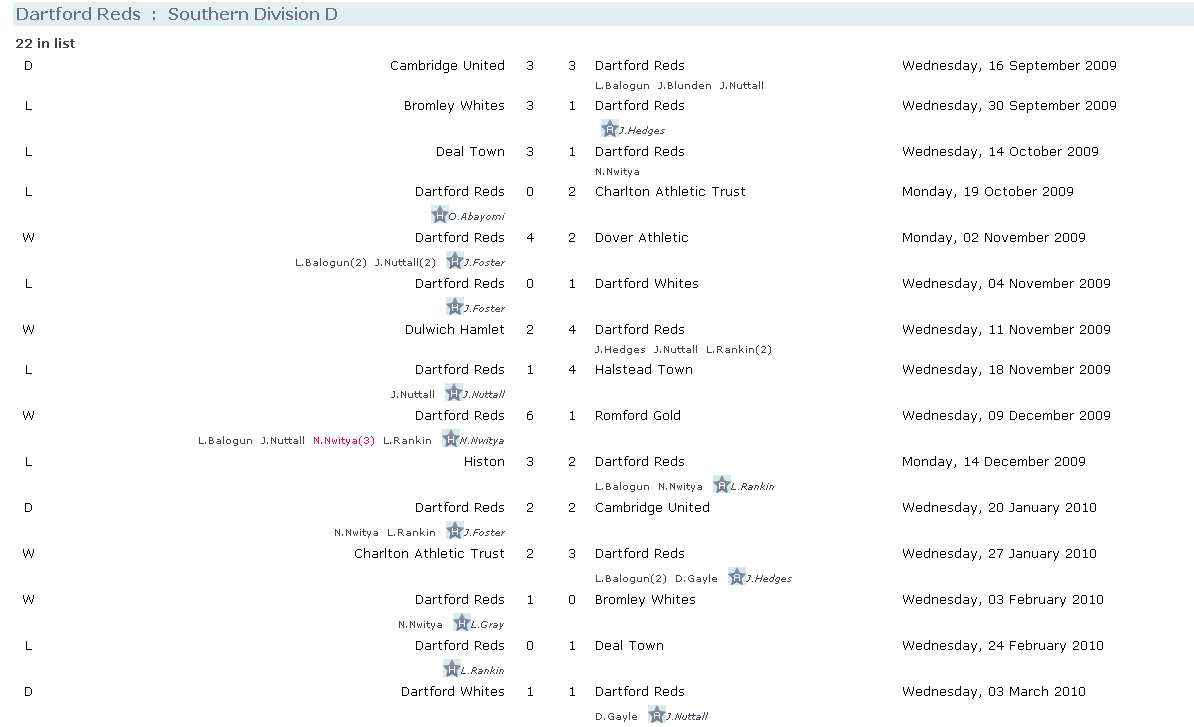This screenshot has width=1194, height=727.
Task: Click Dartford Whites in the 04 November match
Action: click(x=646, y=284)
